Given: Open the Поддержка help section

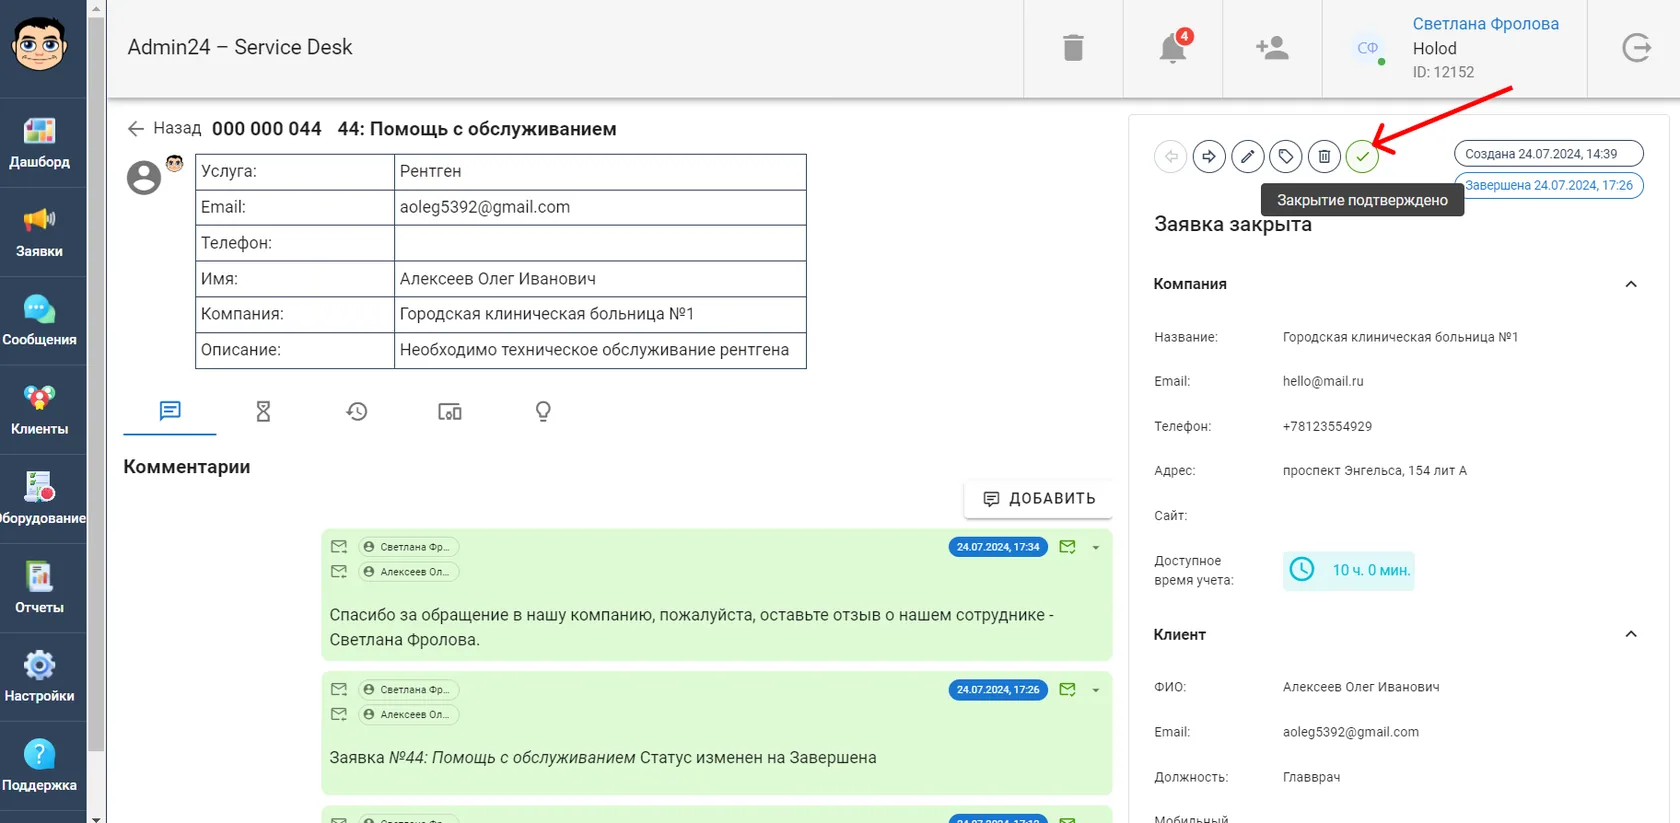Looking at the screenshot, I should tap(40, 766).
